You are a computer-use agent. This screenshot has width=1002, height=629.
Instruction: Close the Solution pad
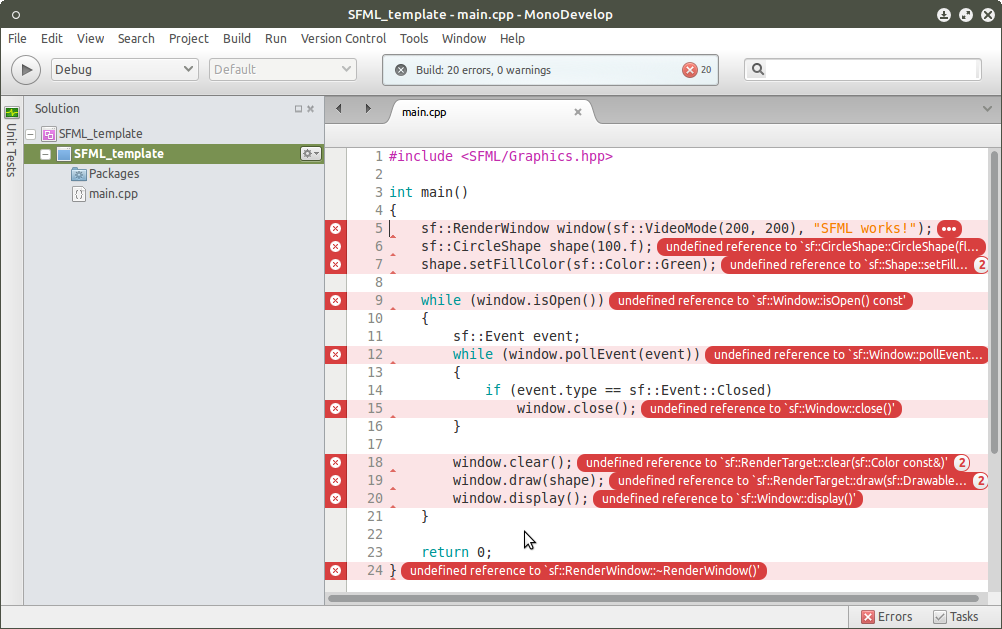(311, 109)
